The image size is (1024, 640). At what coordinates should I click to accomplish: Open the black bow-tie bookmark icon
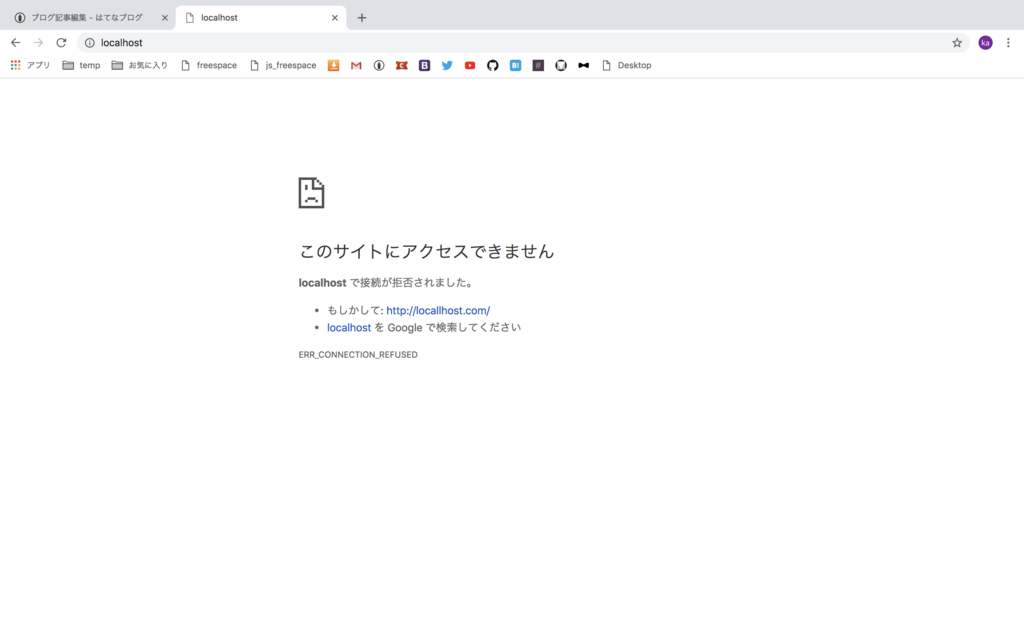pyautogui.click(x=584, y=65)
